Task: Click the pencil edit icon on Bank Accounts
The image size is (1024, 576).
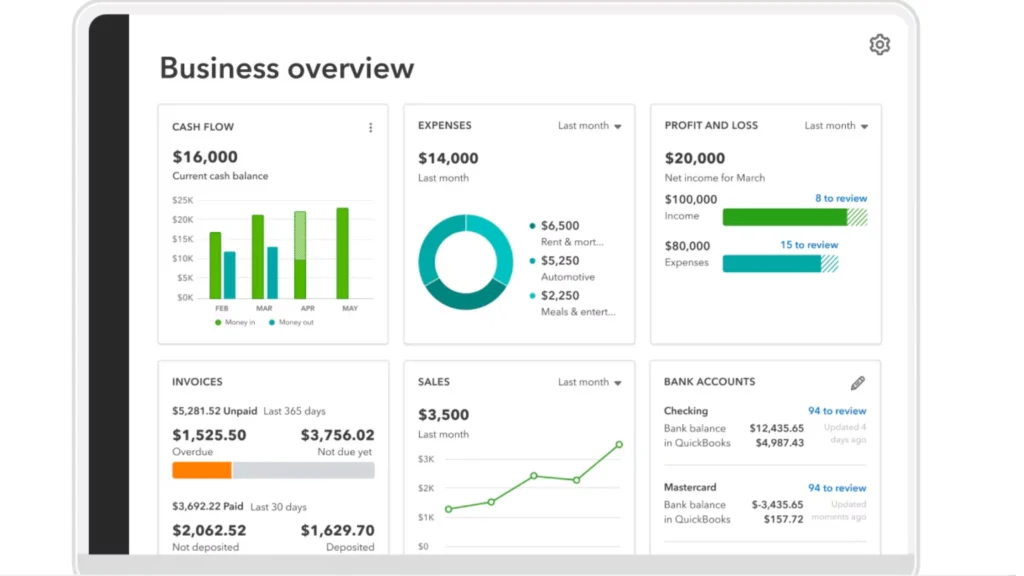Action: [x=858, y=382]
